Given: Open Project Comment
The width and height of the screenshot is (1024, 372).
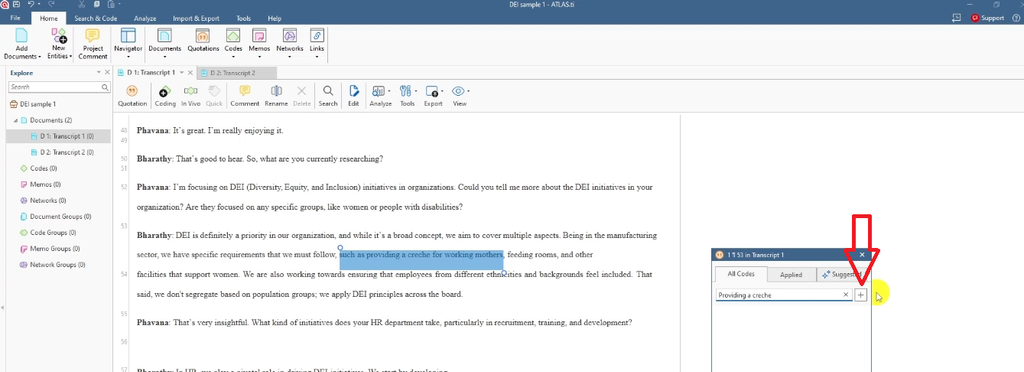Looking at the screenshot, I should (x=93, y=44).
